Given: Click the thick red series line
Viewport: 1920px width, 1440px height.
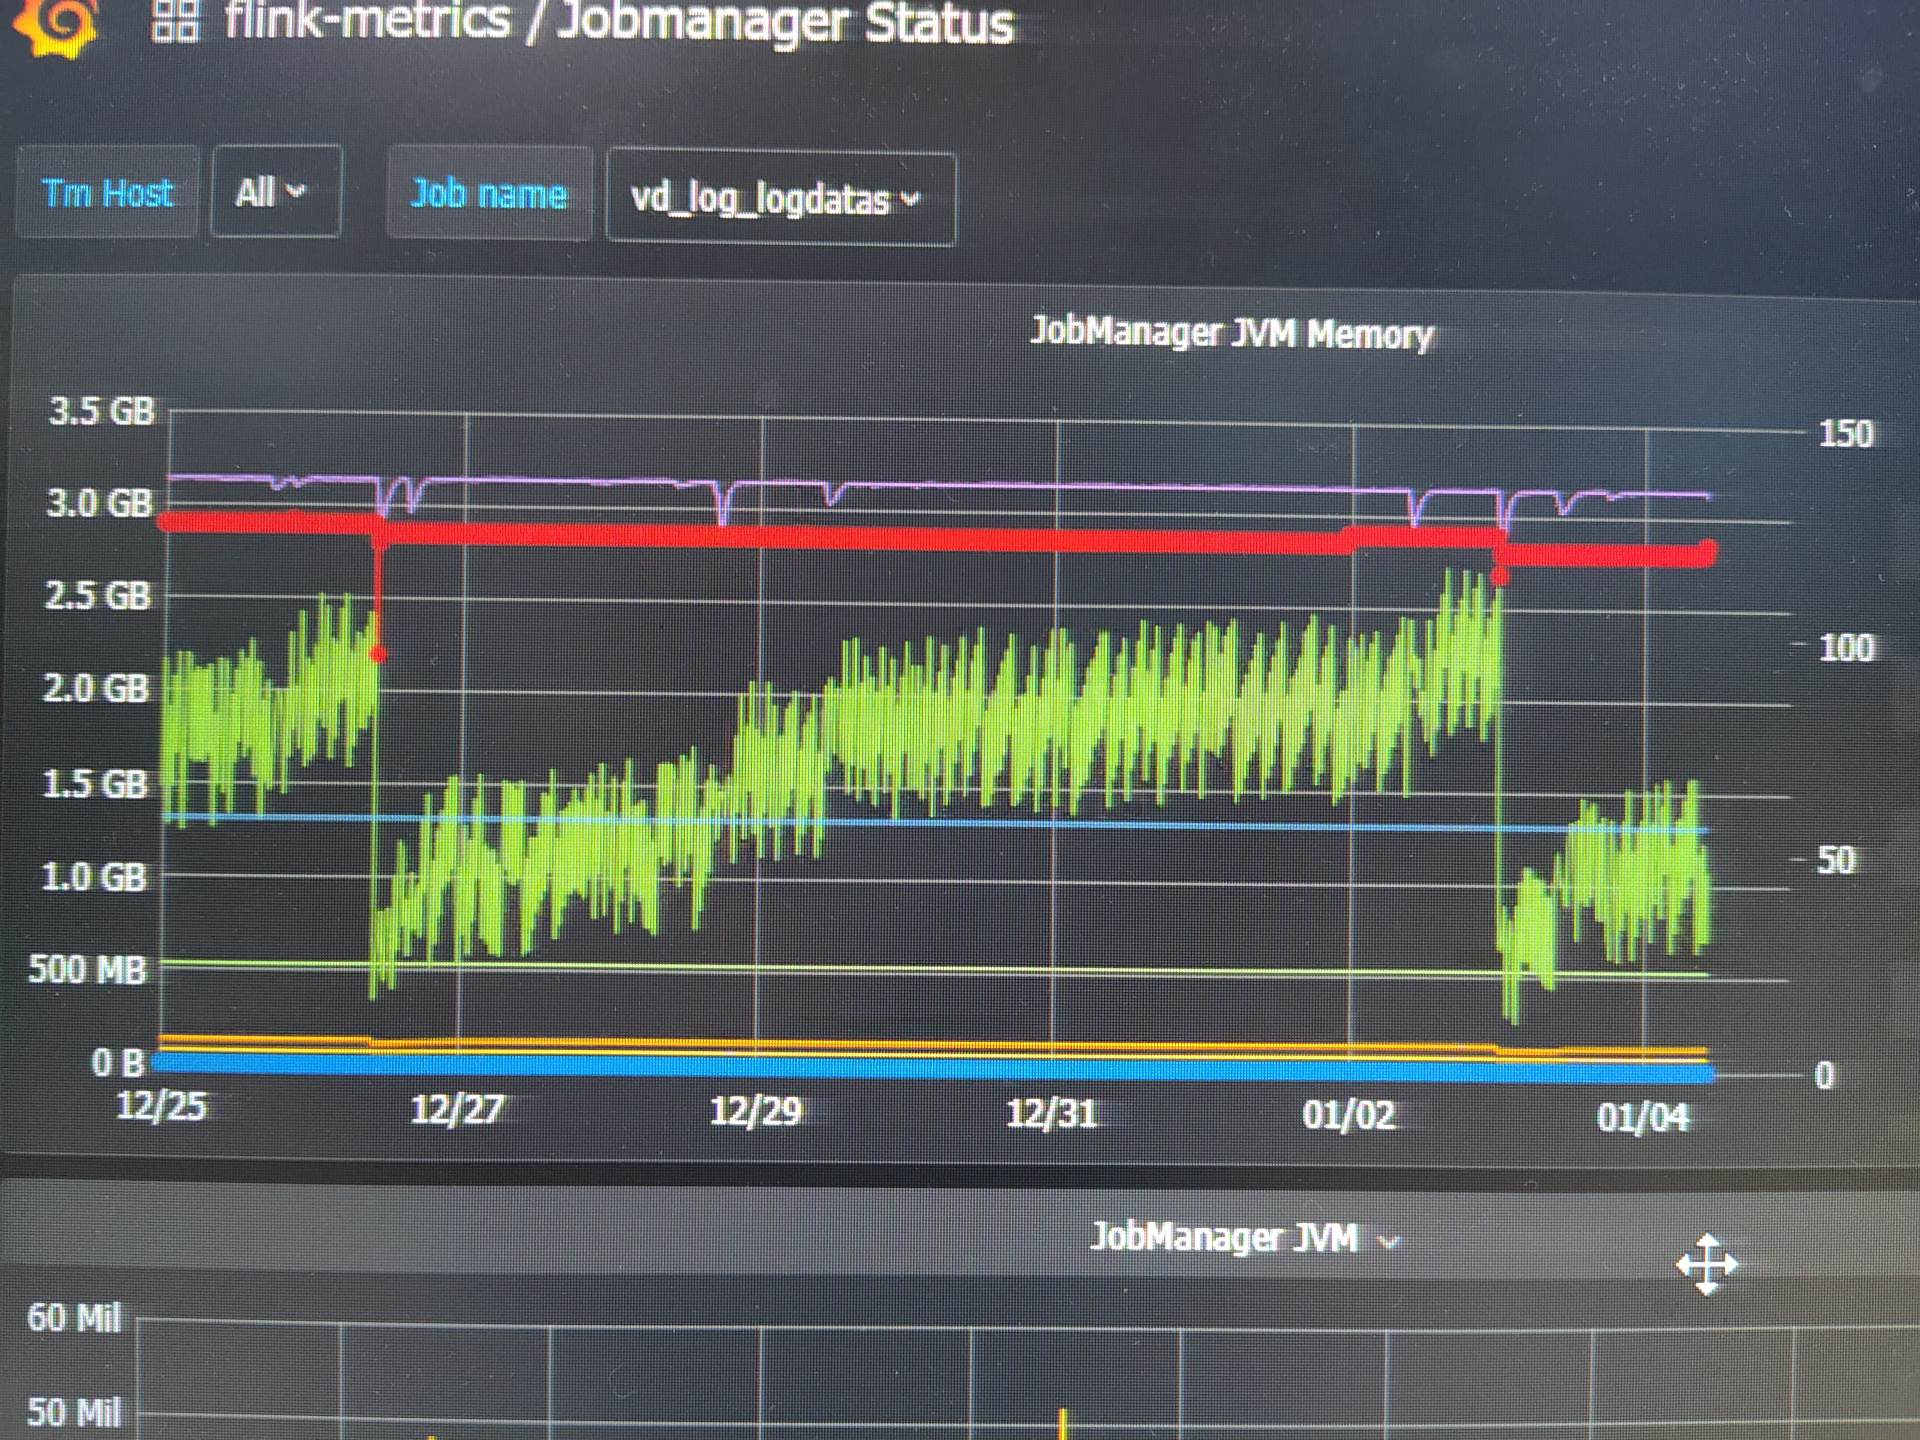Looking at the screenshot, I should (900, 540).
